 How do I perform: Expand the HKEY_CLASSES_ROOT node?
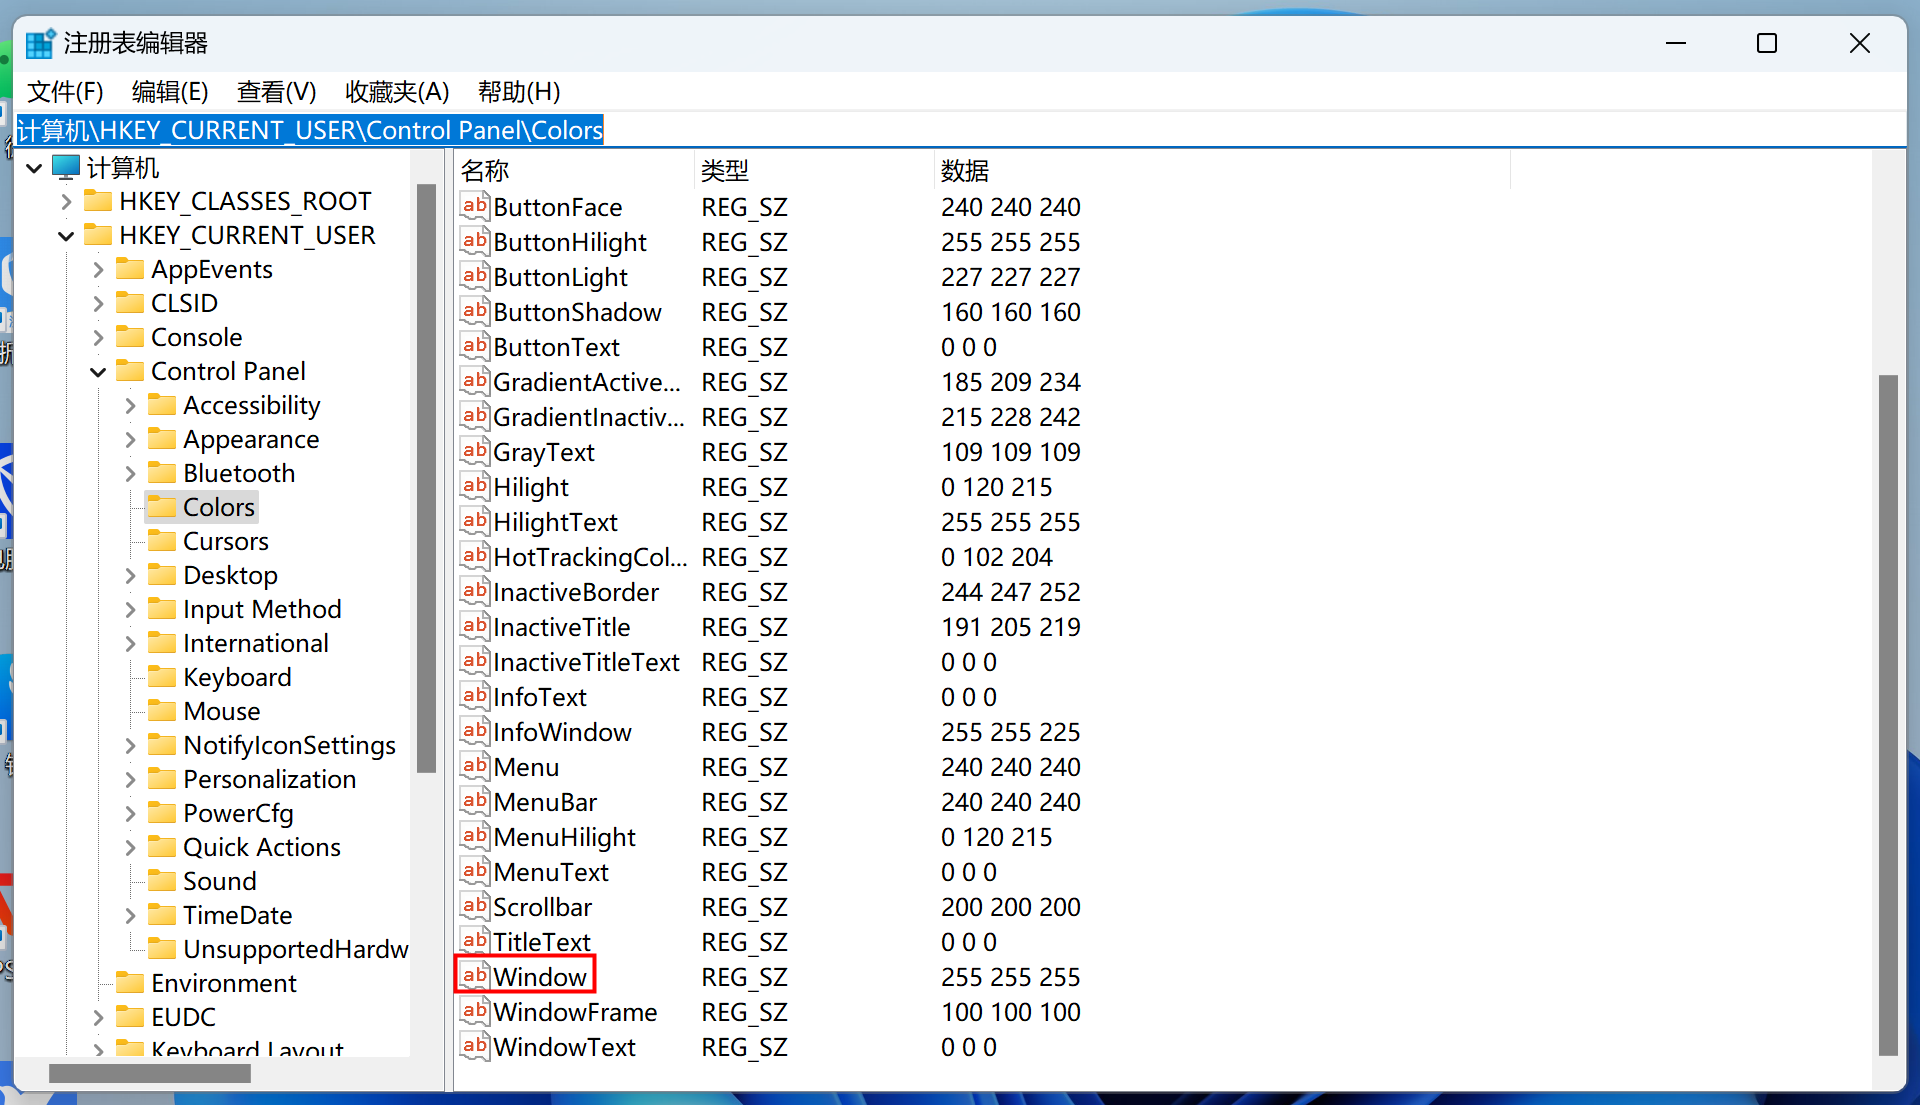point(66,202)
